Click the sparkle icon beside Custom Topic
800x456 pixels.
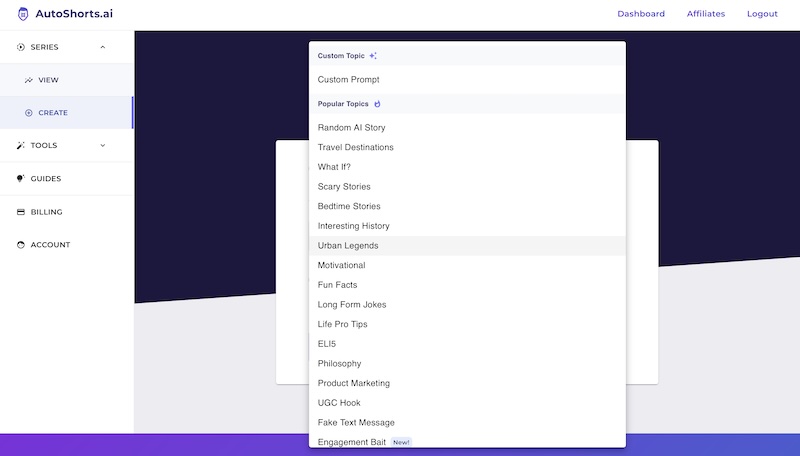373,56
